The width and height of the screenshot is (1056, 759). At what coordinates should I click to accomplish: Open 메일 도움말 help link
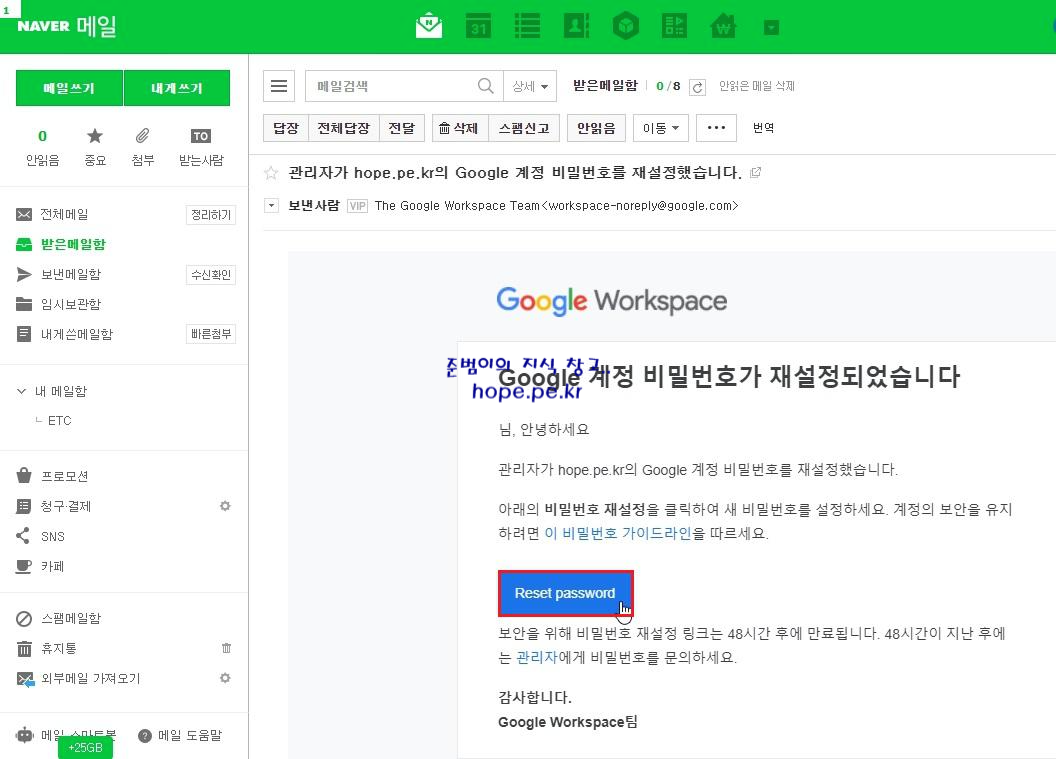tap(189, 735)
